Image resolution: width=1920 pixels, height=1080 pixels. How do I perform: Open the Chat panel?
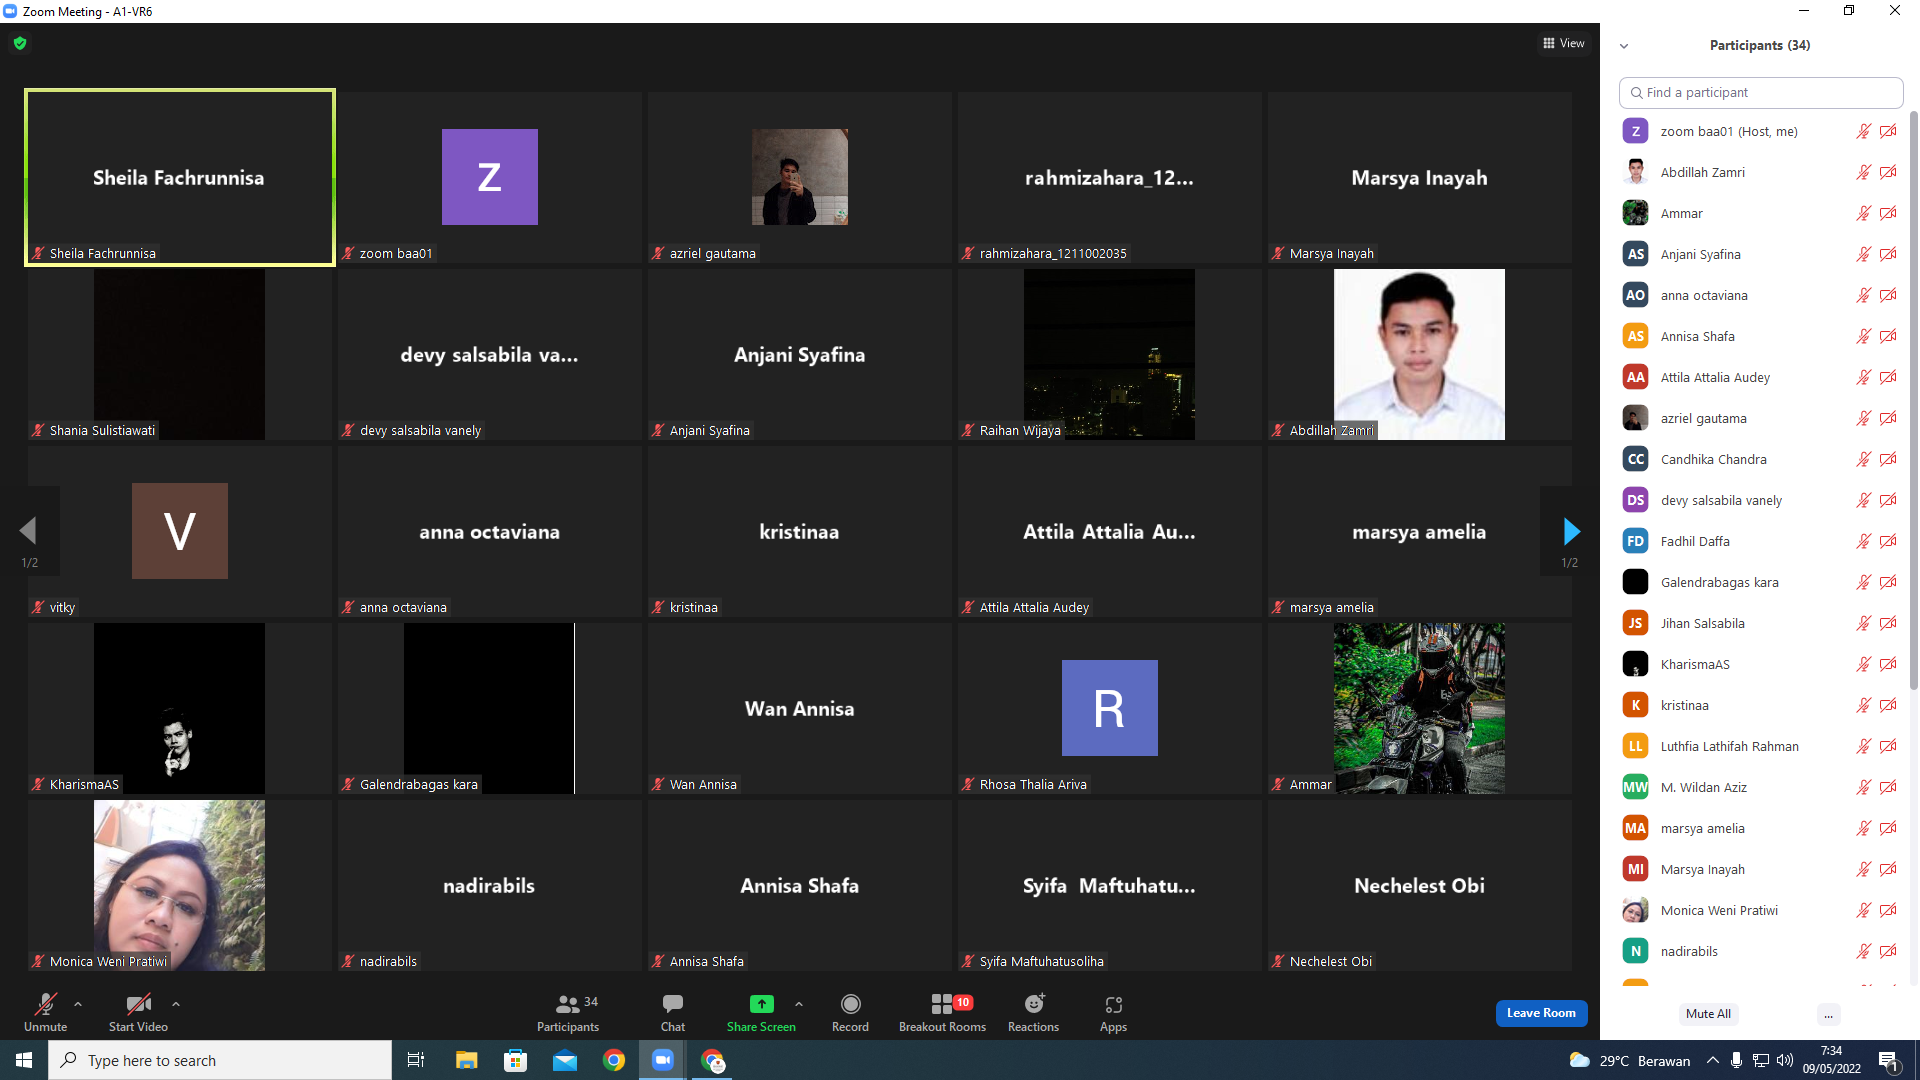[673, 1012]
